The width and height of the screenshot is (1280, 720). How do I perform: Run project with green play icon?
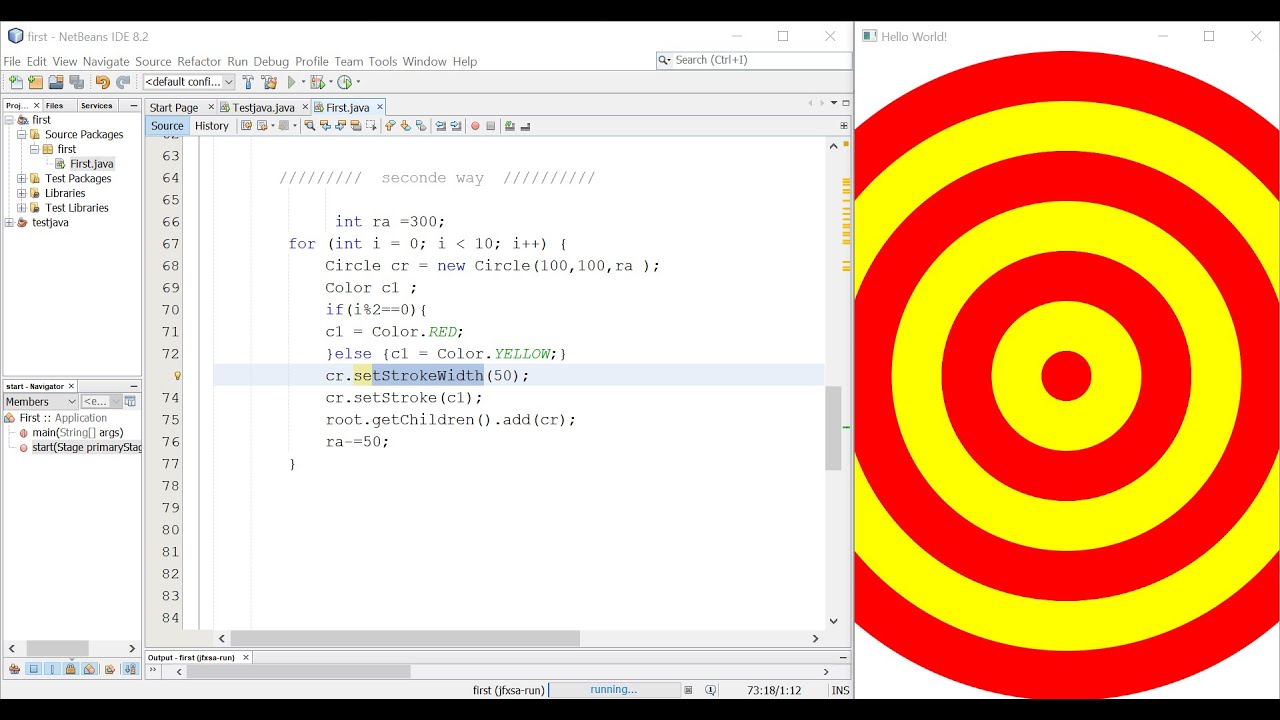coord(292,82)
